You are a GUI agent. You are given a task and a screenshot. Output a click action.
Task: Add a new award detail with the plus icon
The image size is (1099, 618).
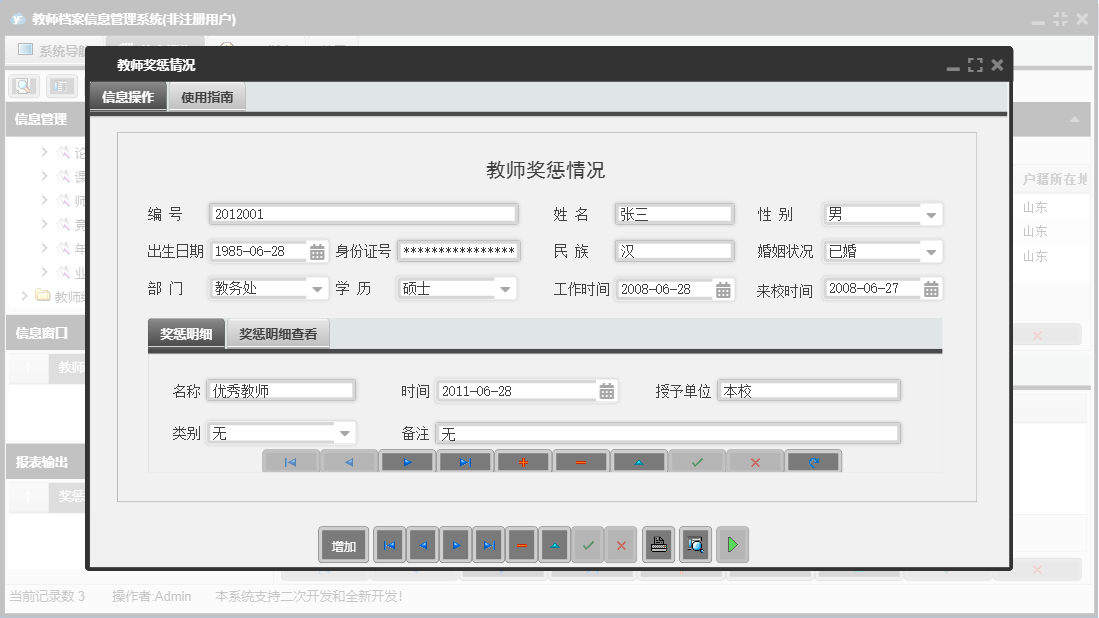coord(523,461)
